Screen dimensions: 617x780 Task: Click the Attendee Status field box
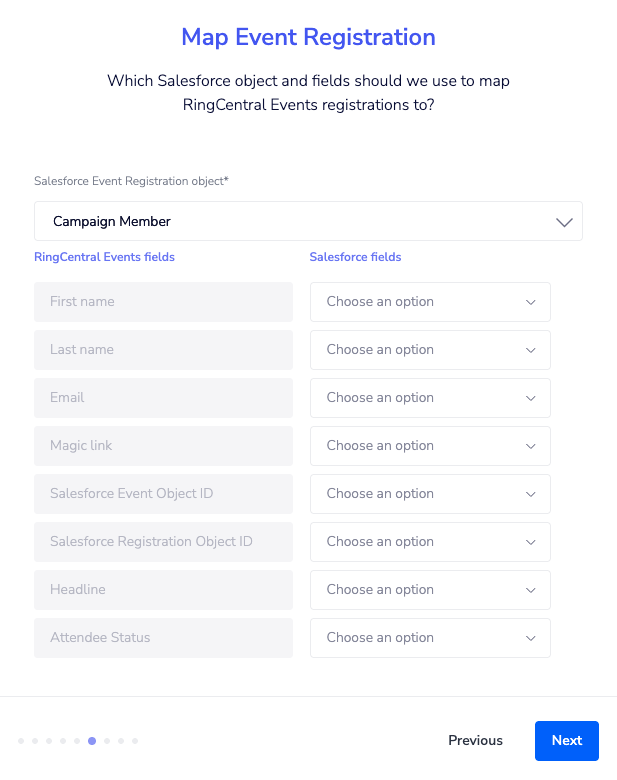pos(163,638)
